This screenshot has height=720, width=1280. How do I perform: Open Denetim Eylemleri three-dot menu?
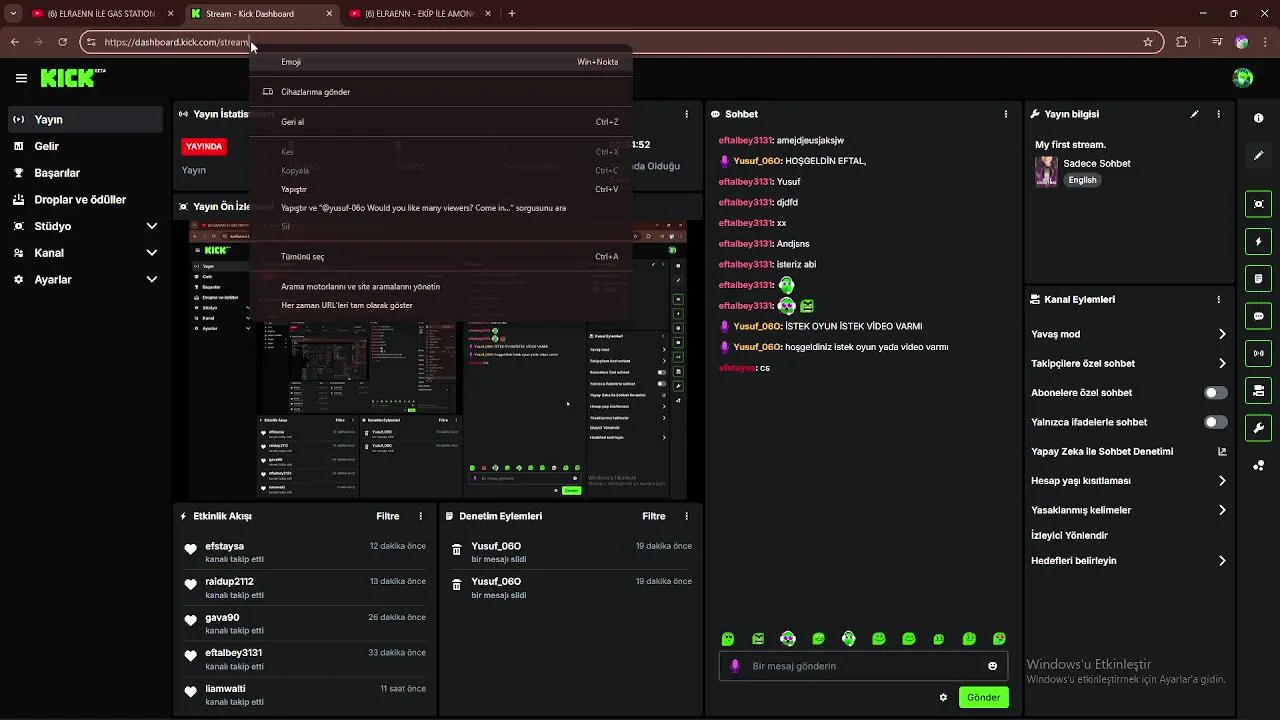[x=686, y=516]
